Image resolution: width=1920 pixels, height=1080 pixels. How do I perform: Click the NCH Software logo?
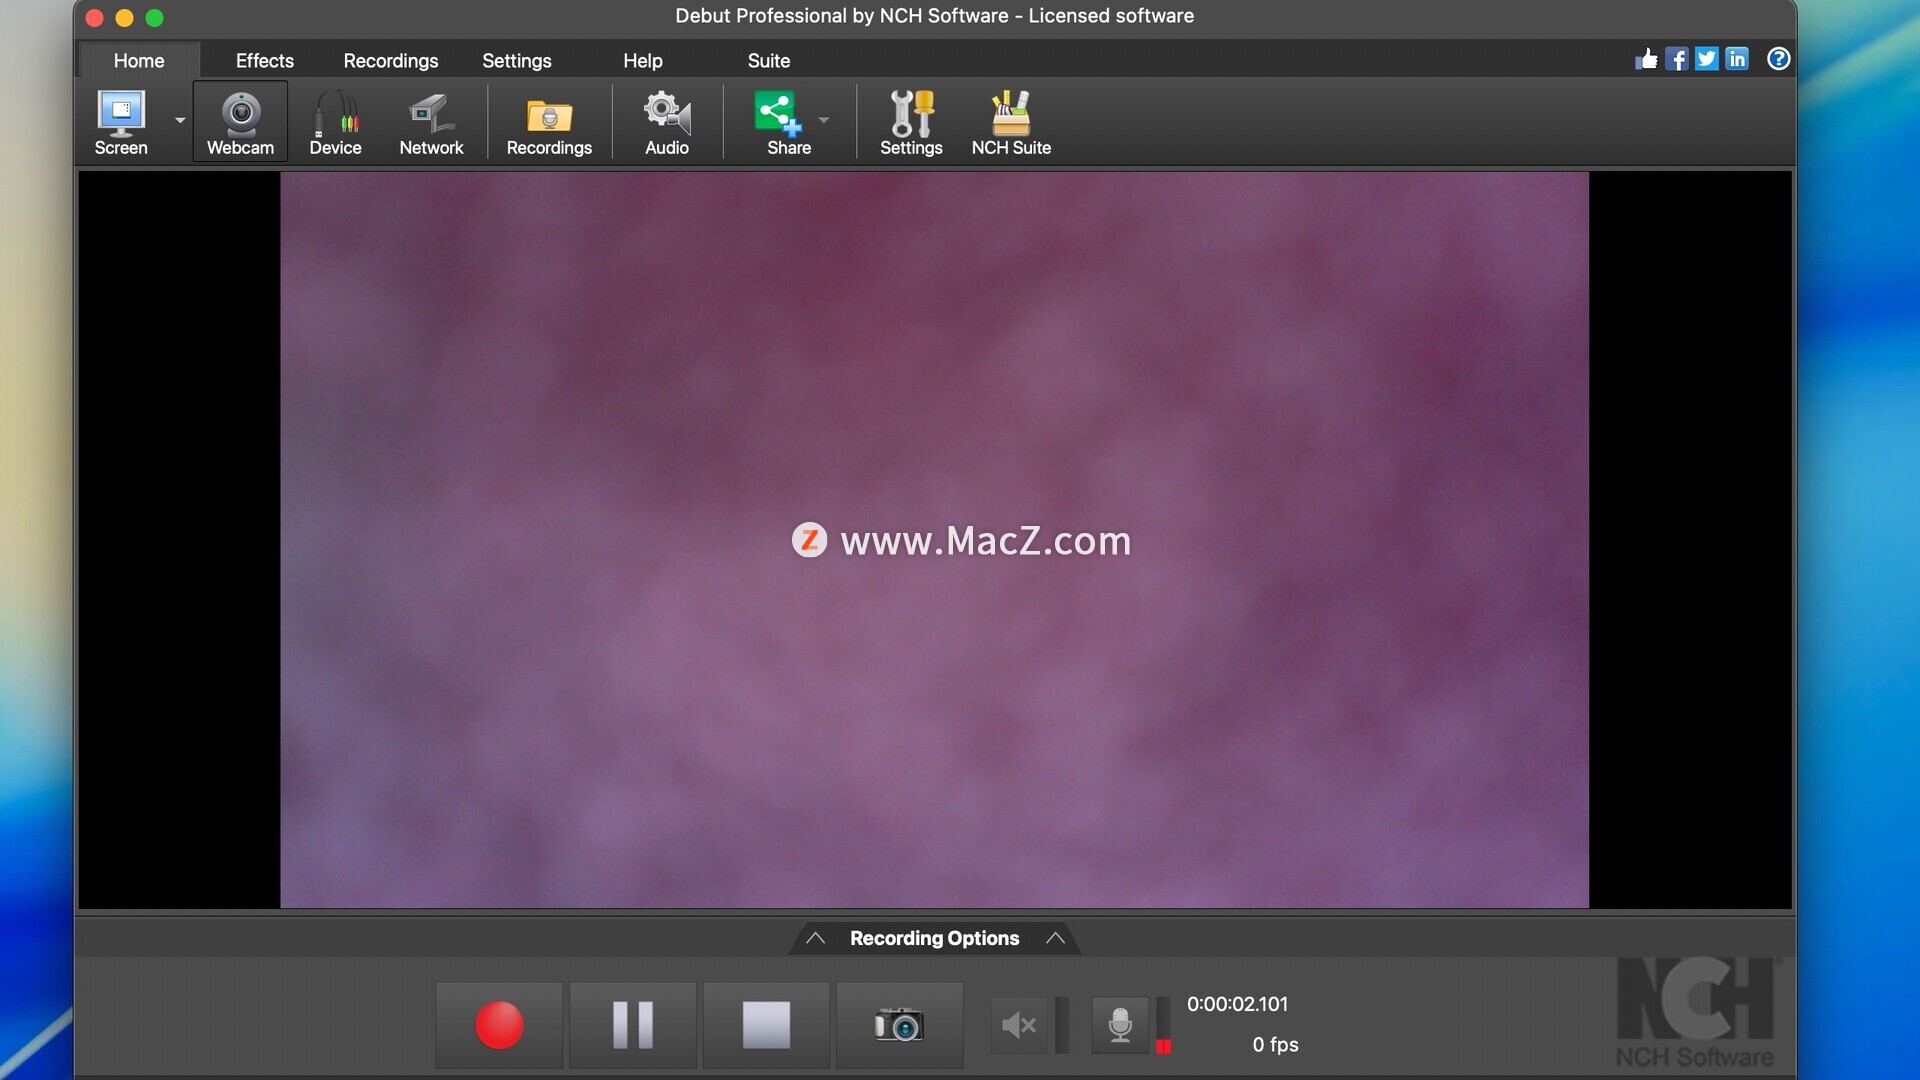click(1695, 1013)
